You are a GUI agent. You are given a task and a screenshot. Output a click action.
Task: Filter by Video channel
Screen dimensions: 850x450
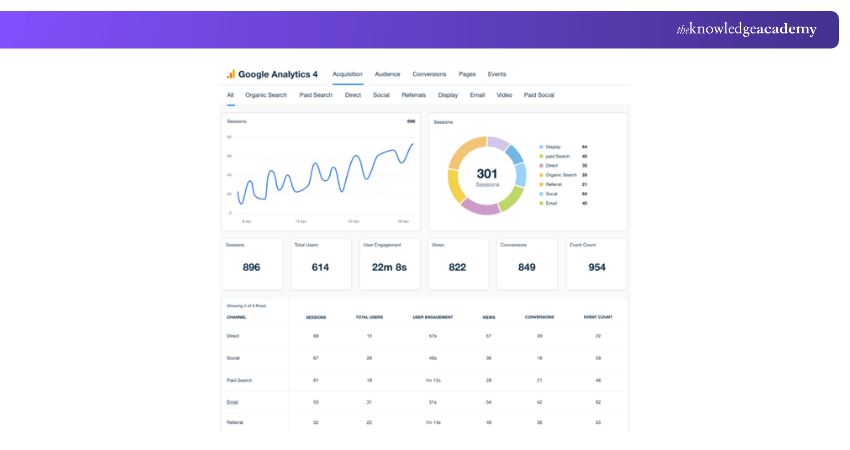pyautogui.click(x=505, y=95)
